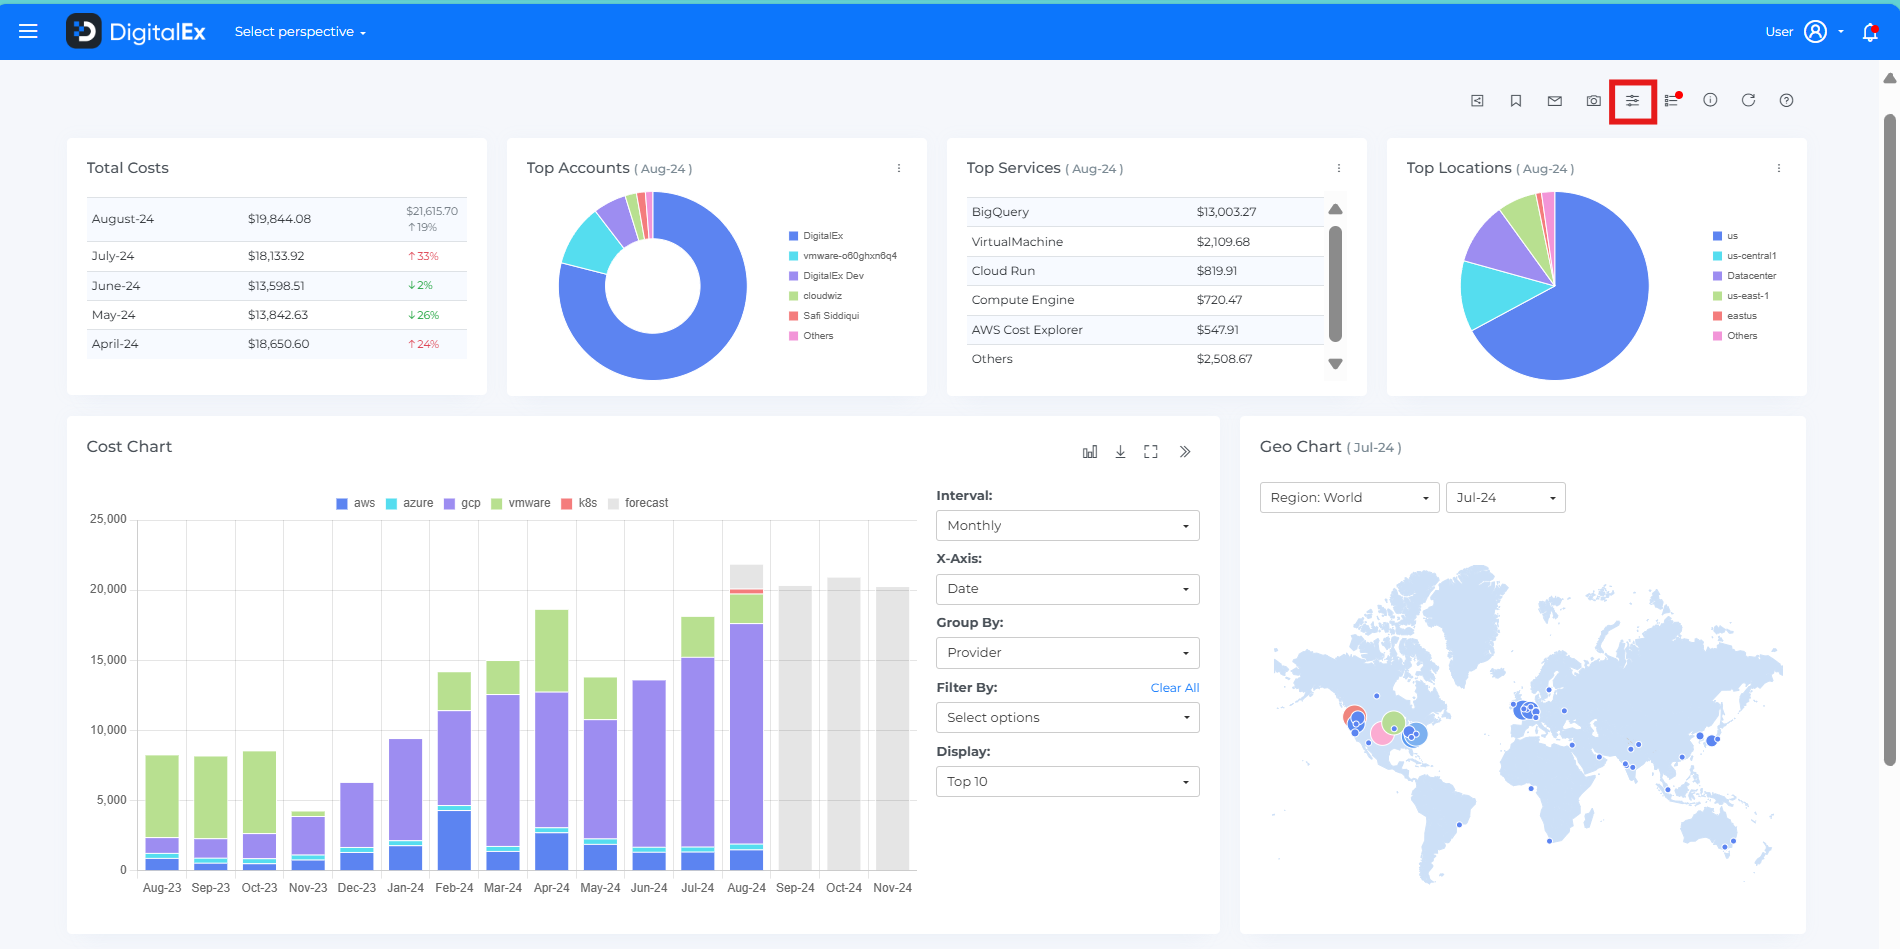
Task: Click BigQuery in Top Services
Action: 1000,212
